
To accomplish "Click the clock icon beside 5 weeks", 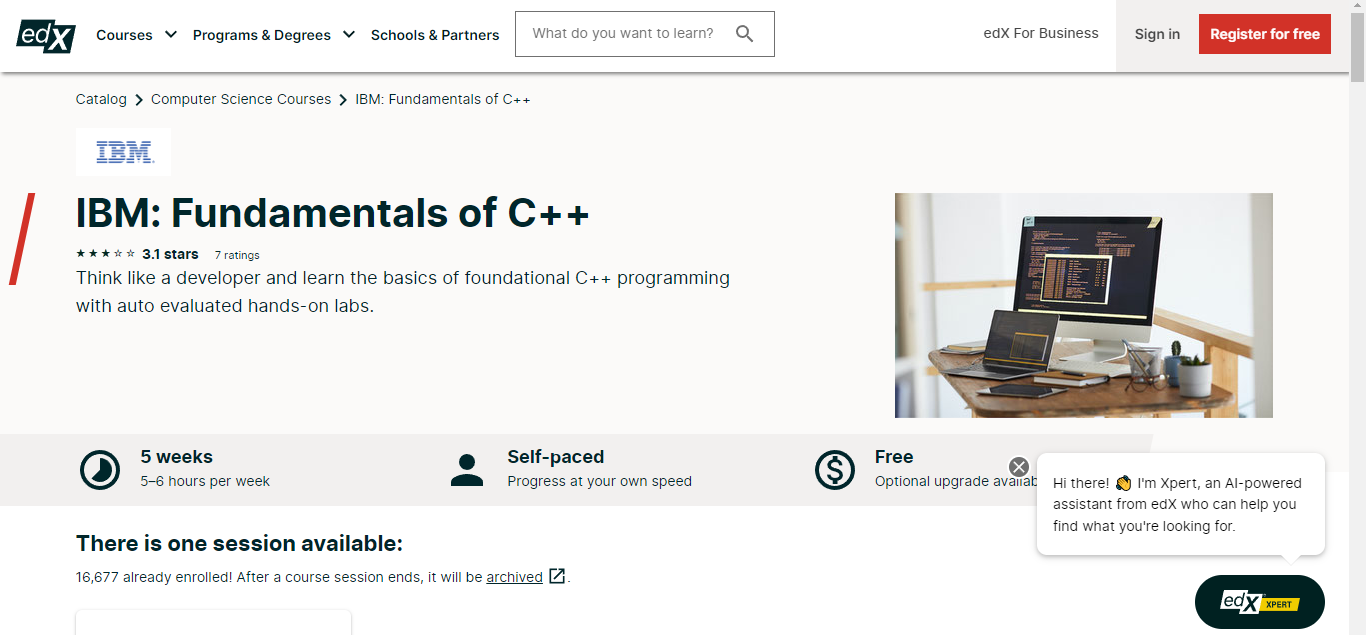I will pos(100,469).
